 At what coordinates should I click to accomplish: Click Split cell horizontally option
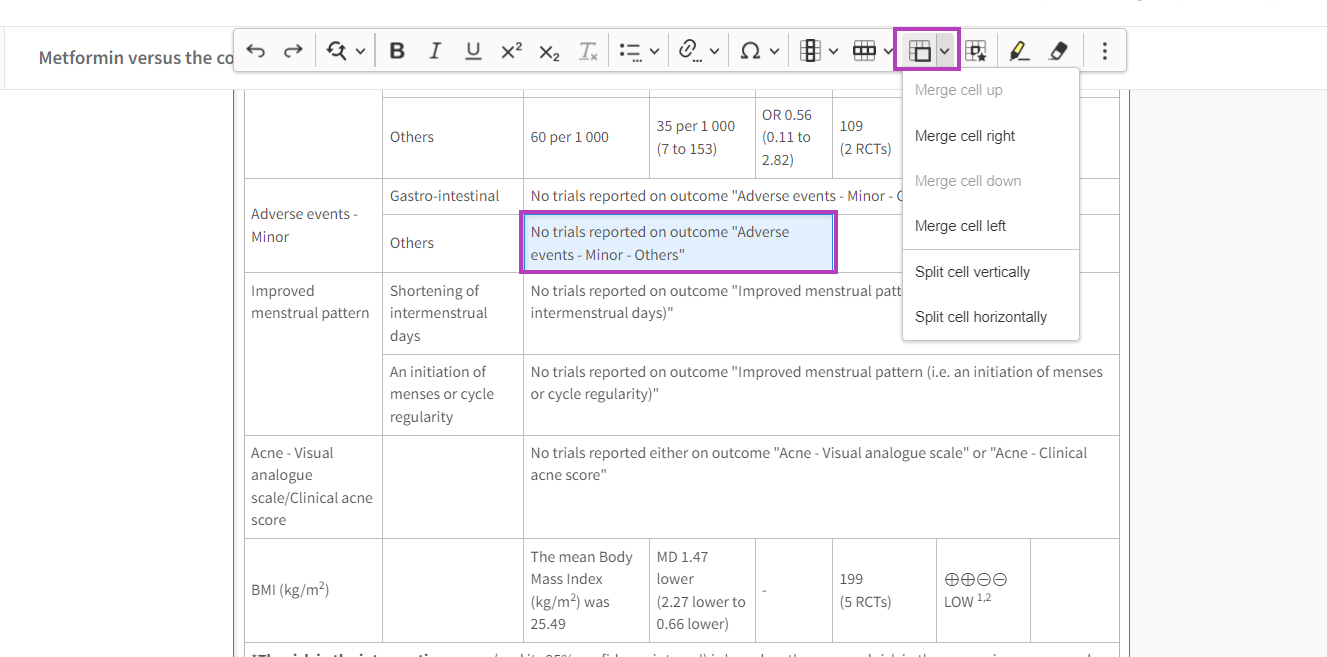(x=980, y=317)
